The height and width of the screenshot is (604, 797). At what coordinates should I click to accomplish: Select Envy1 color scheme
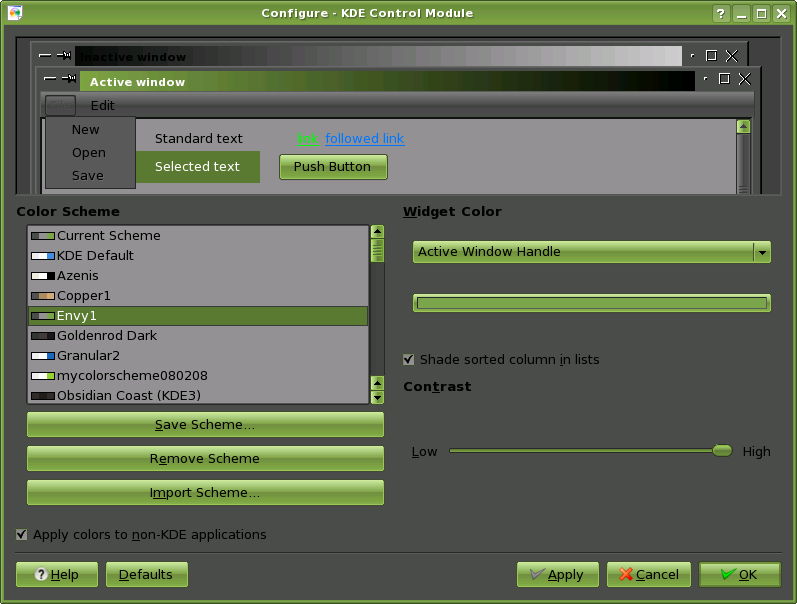pos(198,316)
